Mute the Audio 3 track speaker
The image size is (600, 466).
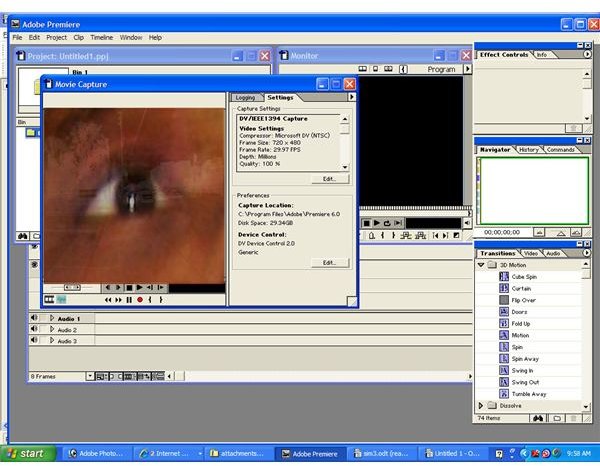point(34,340)
